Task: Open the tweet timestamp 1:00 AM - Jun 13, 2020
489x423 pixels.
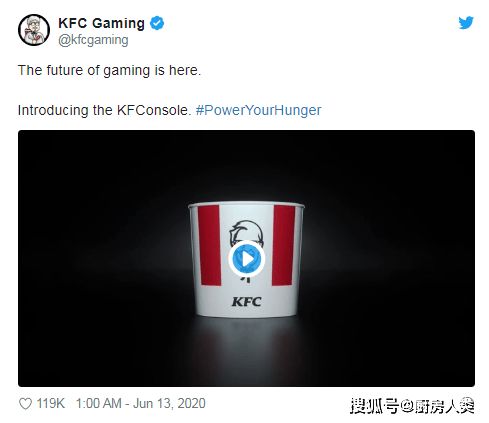Action: coord(141,403)
